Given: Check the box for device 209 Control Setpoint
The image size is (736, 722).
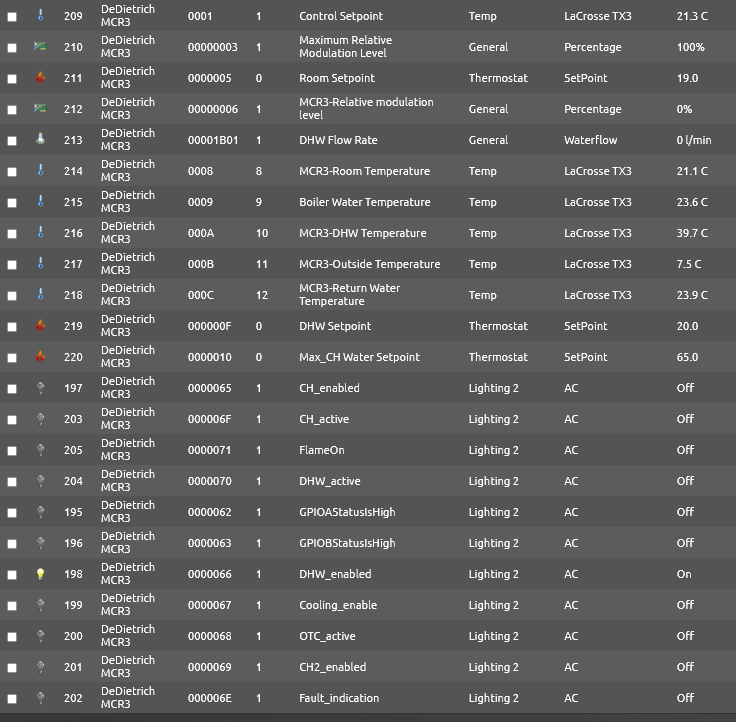Looking at the screenshot, I should tap(12, 17).
